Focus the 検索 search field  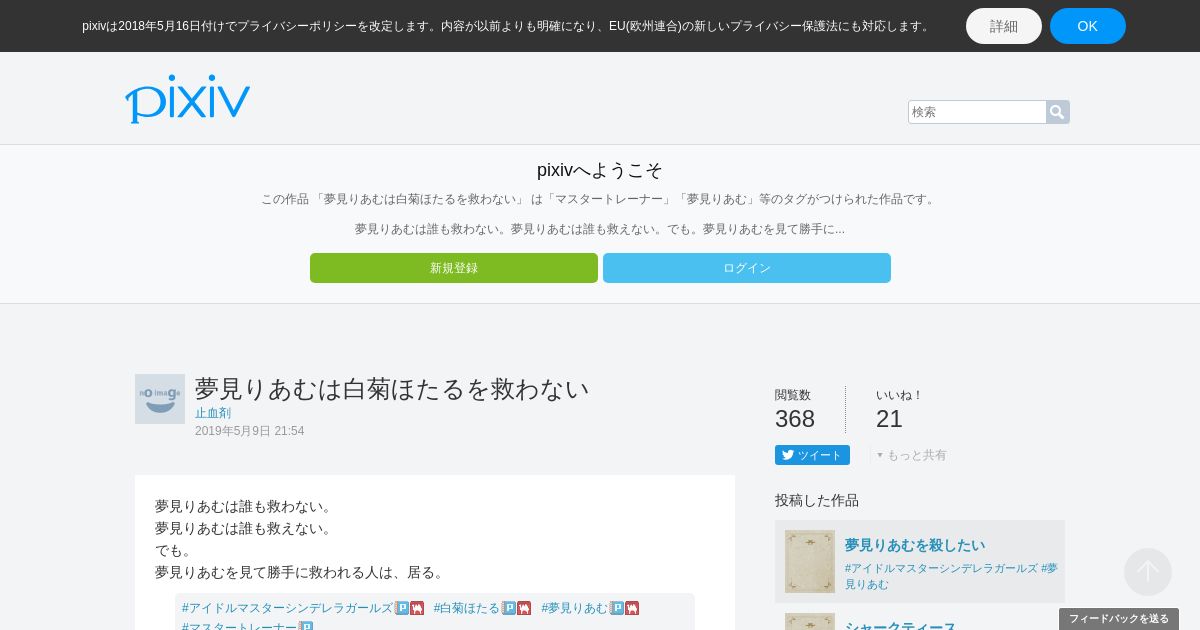click(977, 112)
